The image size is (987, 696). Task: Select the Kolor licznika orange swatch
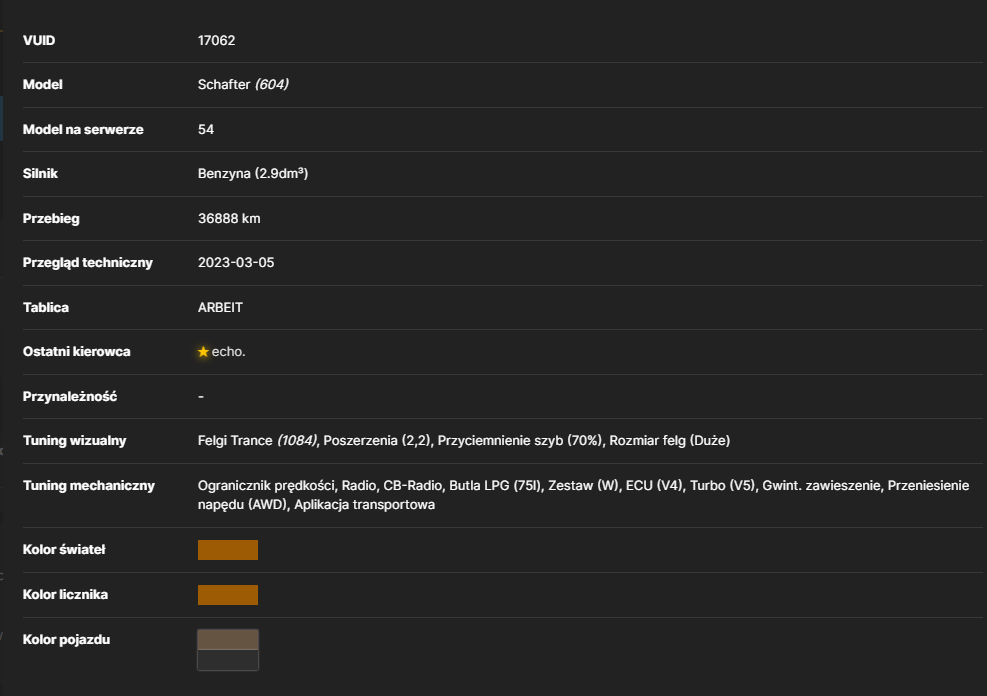[228, 595]
